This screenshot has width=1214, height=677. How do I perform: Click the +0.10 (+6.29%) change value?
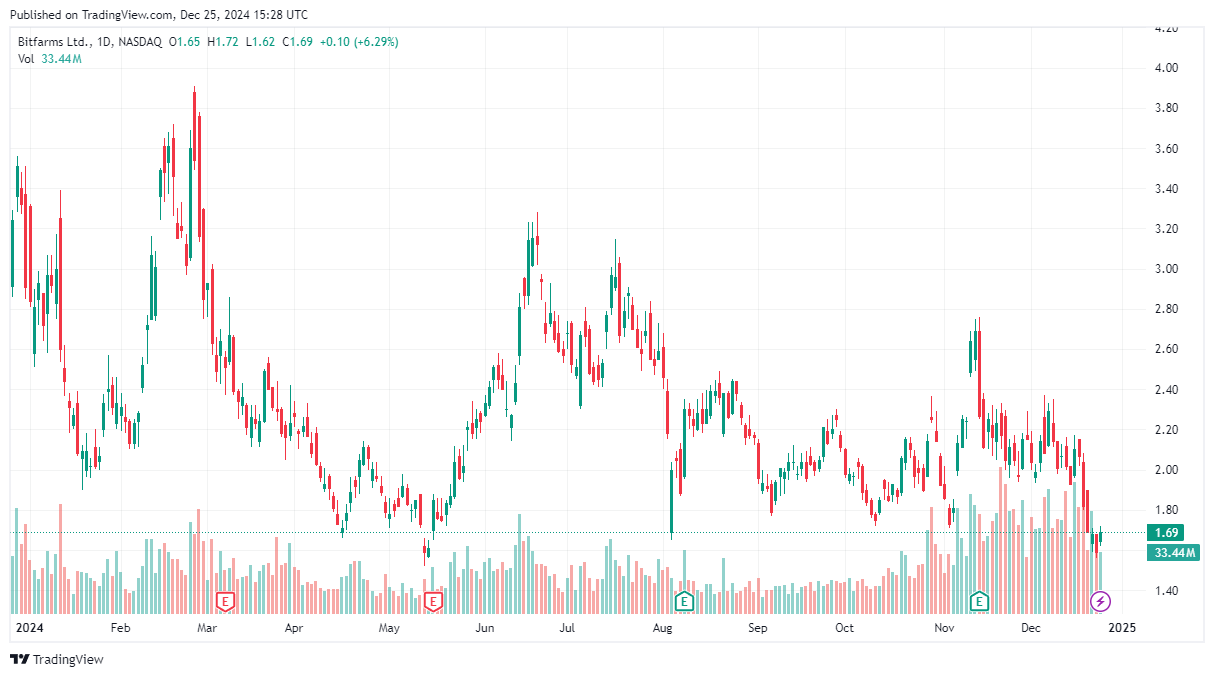359,42
